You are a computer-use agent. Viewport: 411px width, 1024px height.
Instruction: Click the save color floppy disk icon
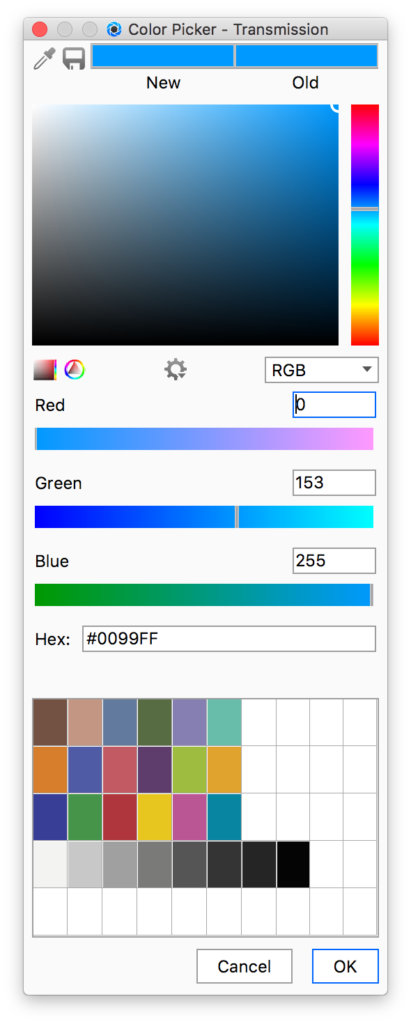click(x=74, y=58)
